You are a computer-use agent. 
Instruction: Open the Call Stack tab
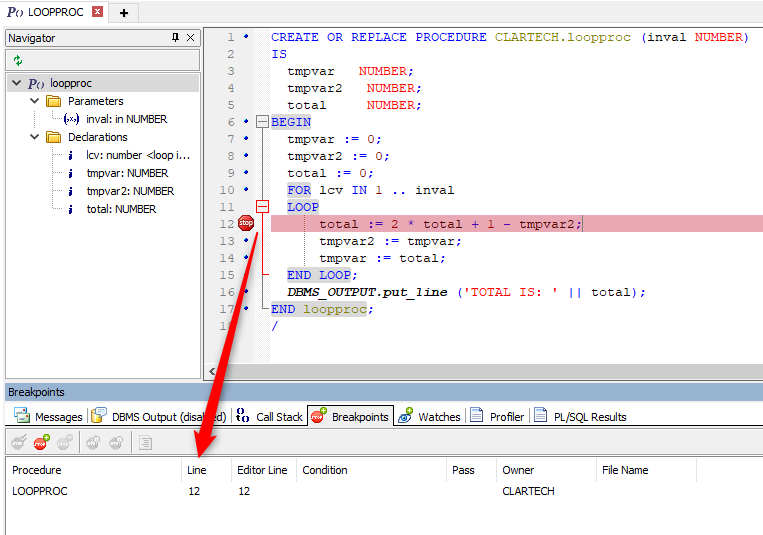[270, 416]
